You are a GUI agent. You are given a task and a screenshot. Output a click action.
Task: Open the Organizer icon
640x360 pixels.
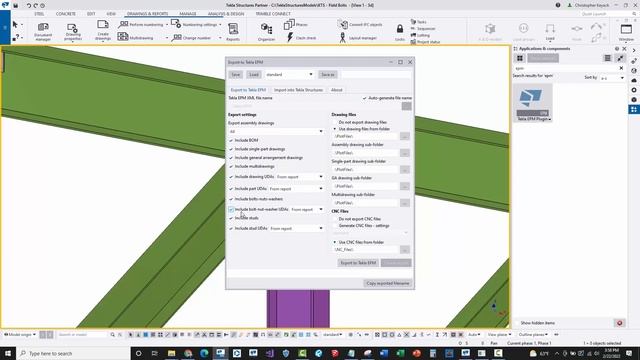coord(267,29)
